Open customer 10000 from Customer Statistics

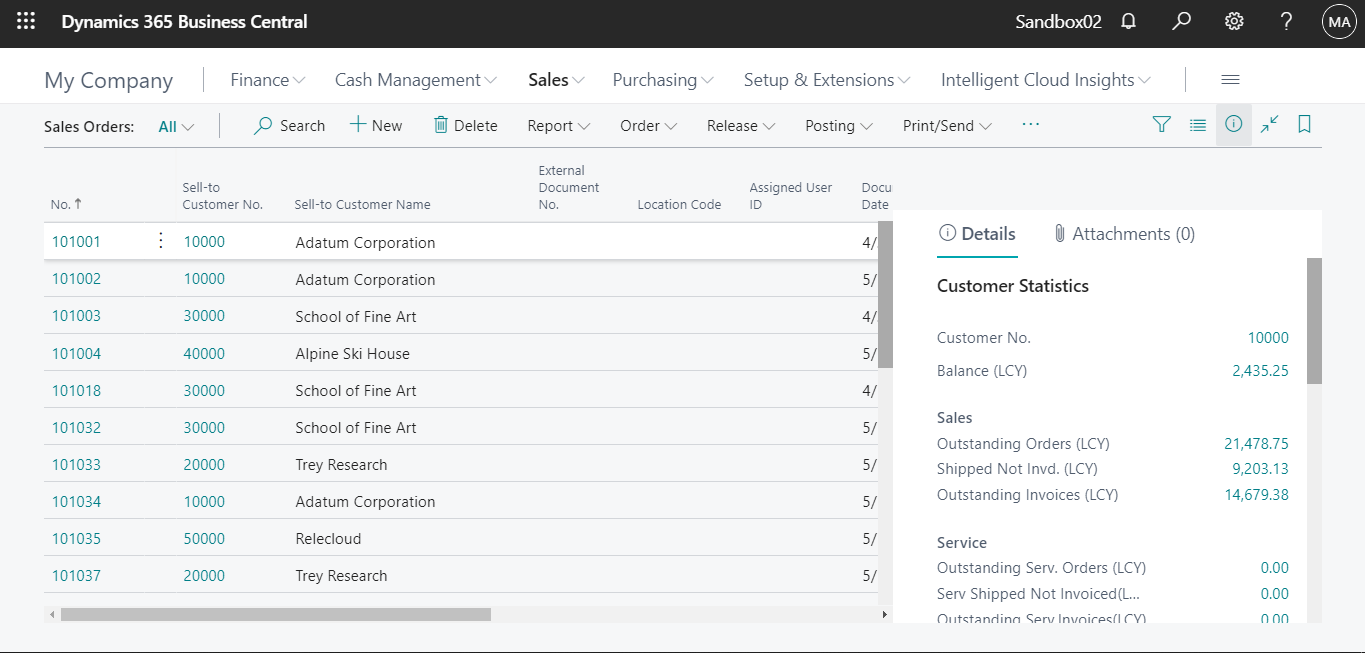[1268, 337]
